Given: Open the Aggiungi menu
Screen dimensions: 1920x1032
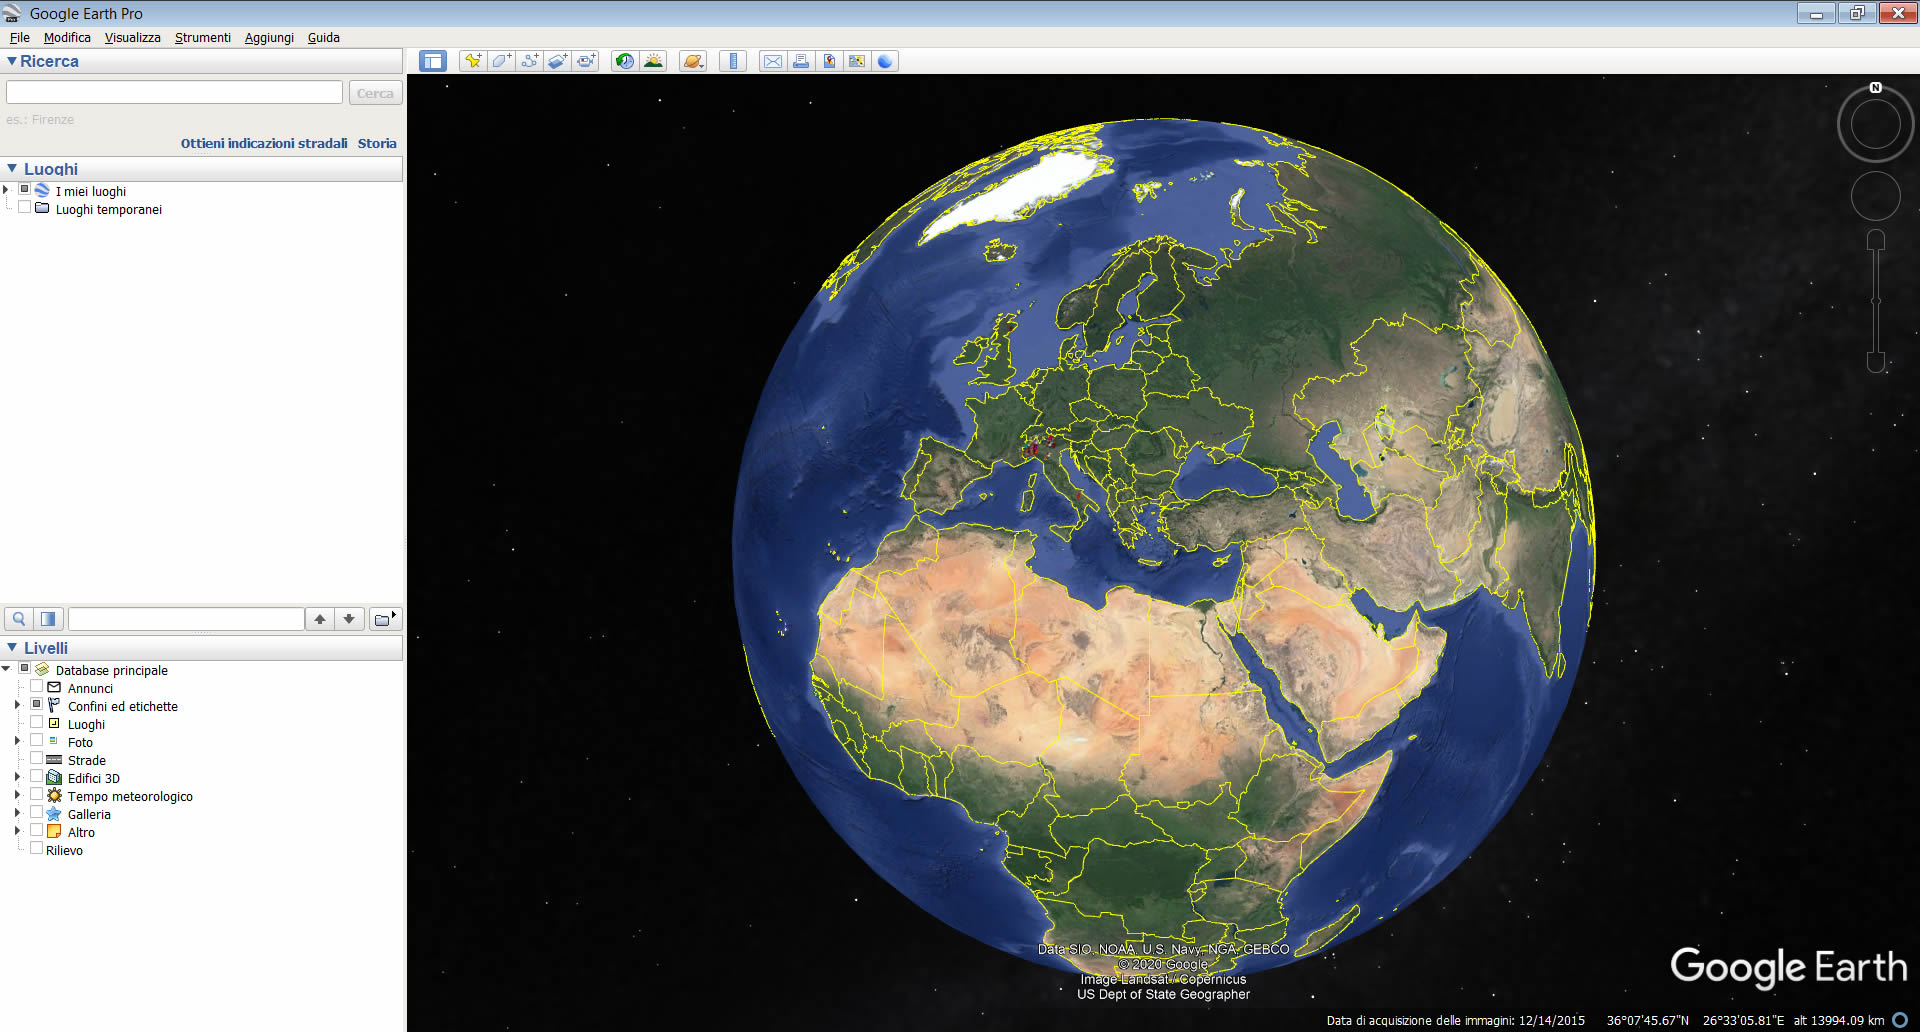Looking at the screenshot, I should coord(269,37).
